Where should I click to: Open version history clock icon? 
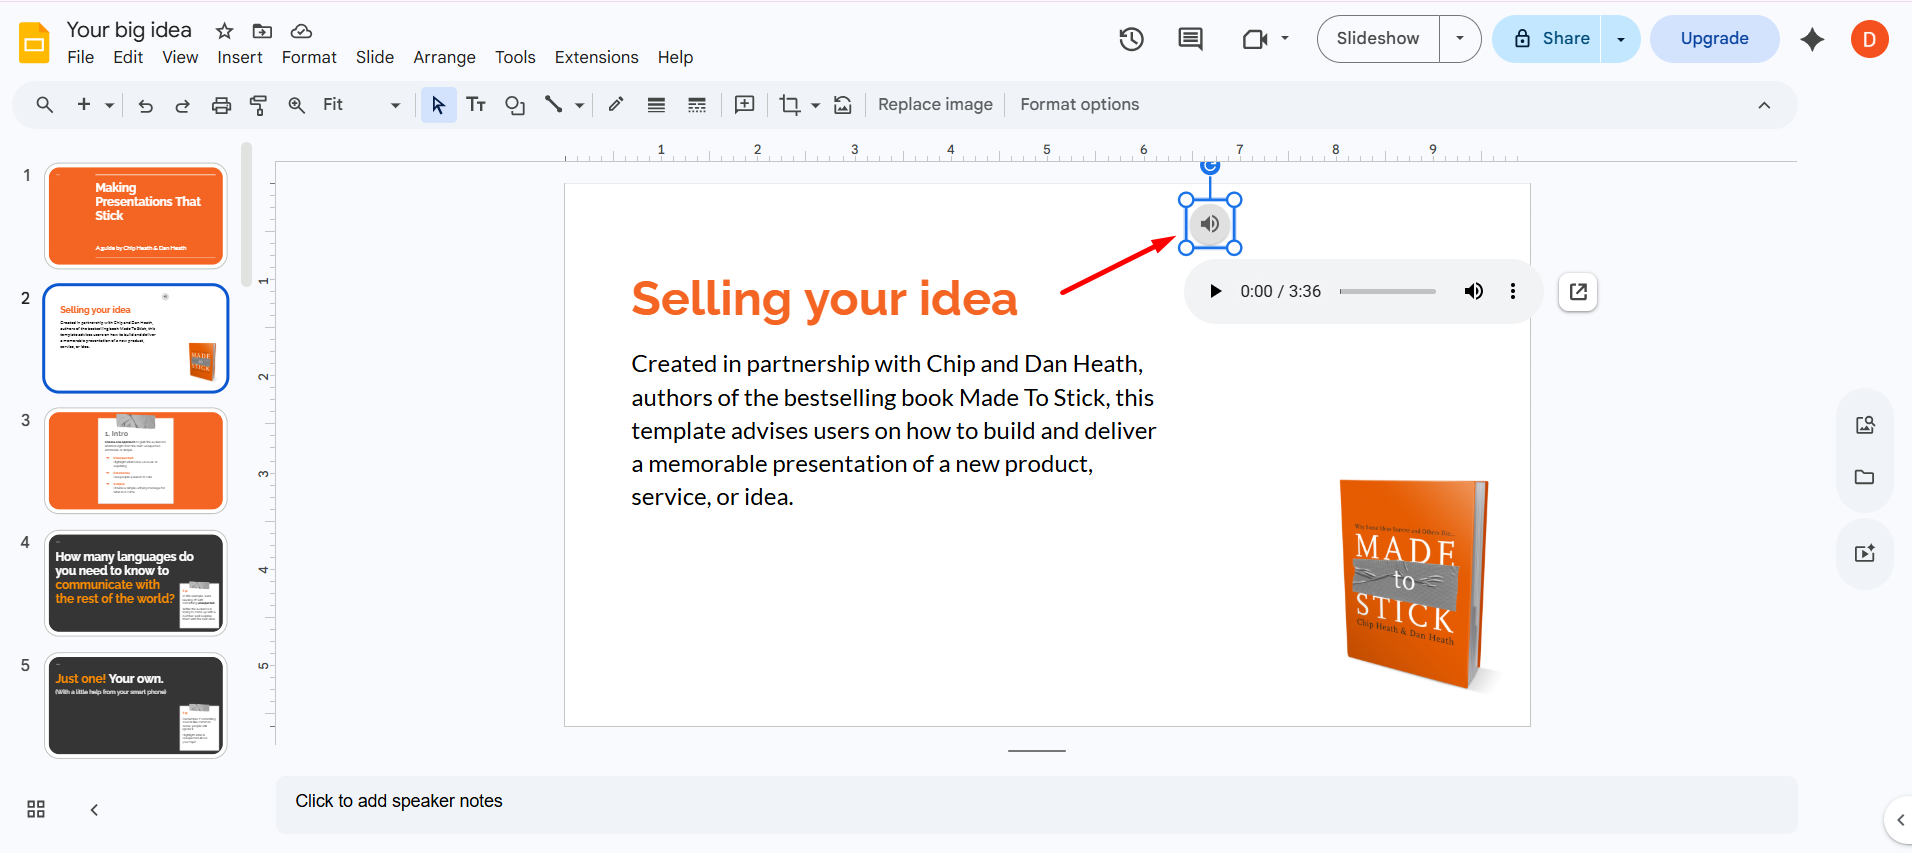point(1131,39)
